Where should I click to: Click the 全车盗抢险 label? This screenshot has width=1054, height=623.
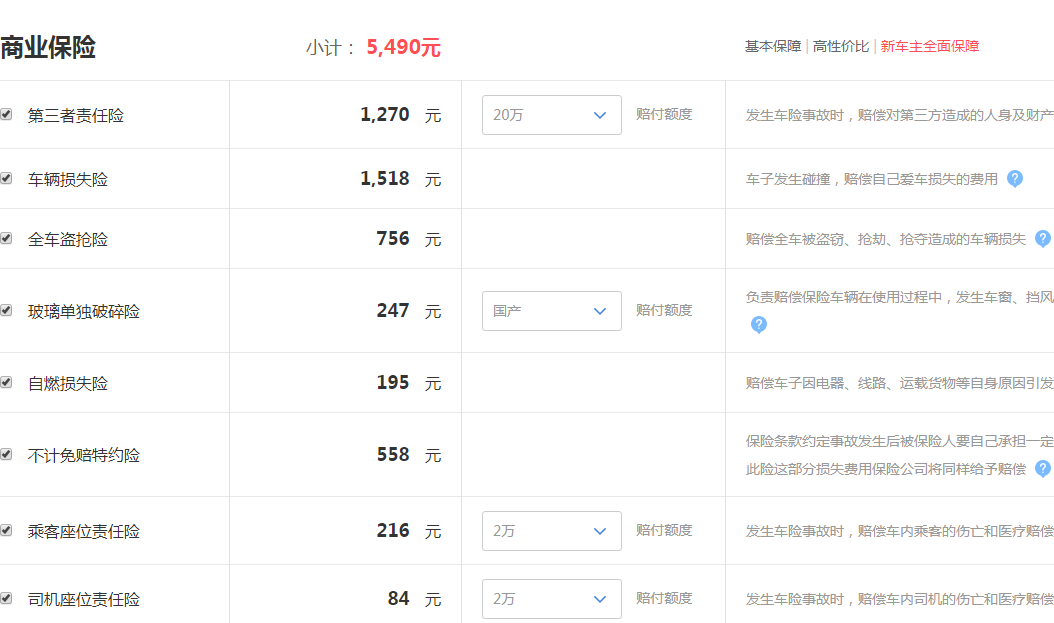tap(67, 239)
